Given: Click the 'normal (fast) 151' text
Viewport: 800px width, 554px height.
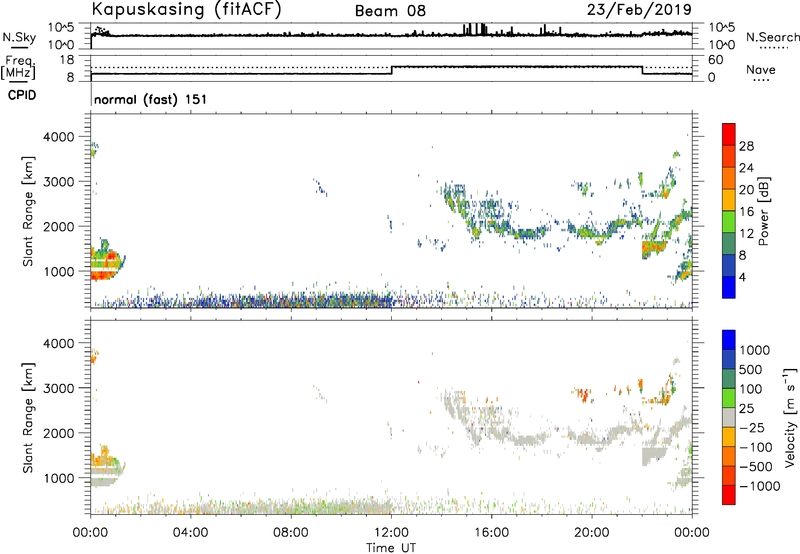Looking at the screenshot, I should pyautogui.click(x=151, y=99).
